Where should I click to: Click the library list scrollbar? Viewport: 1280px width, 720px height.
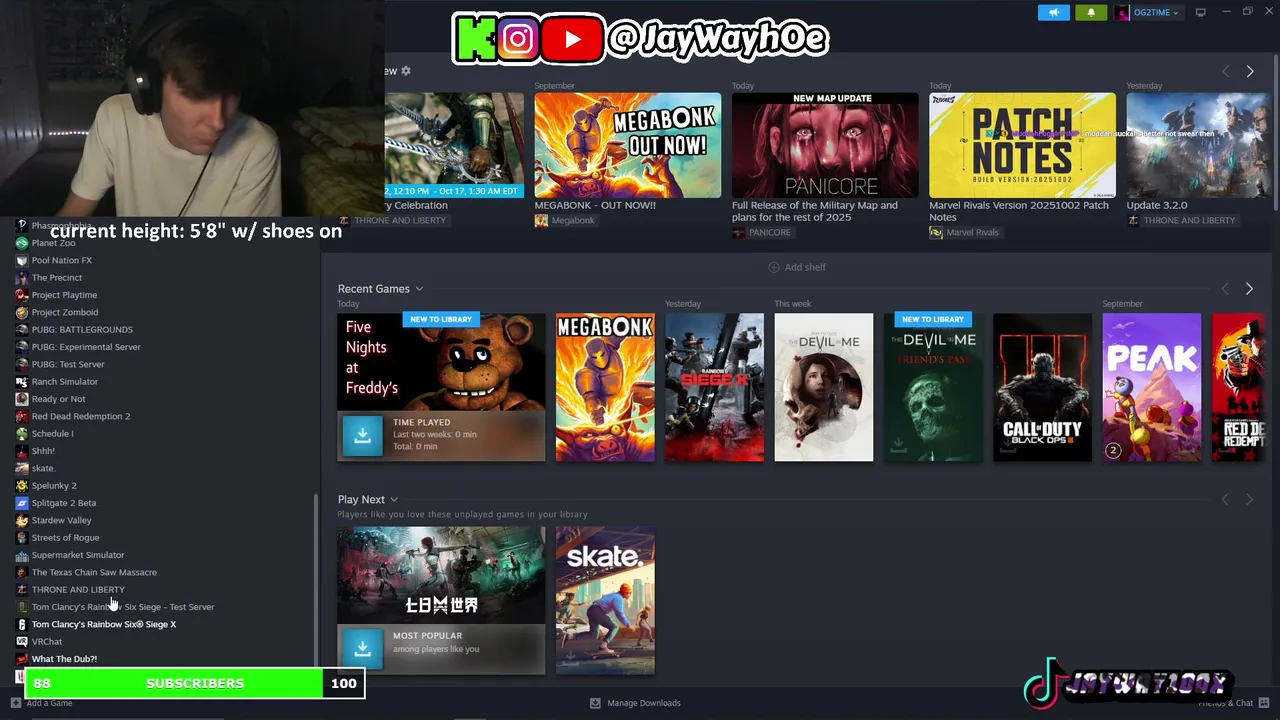click(x=316, y=579)
